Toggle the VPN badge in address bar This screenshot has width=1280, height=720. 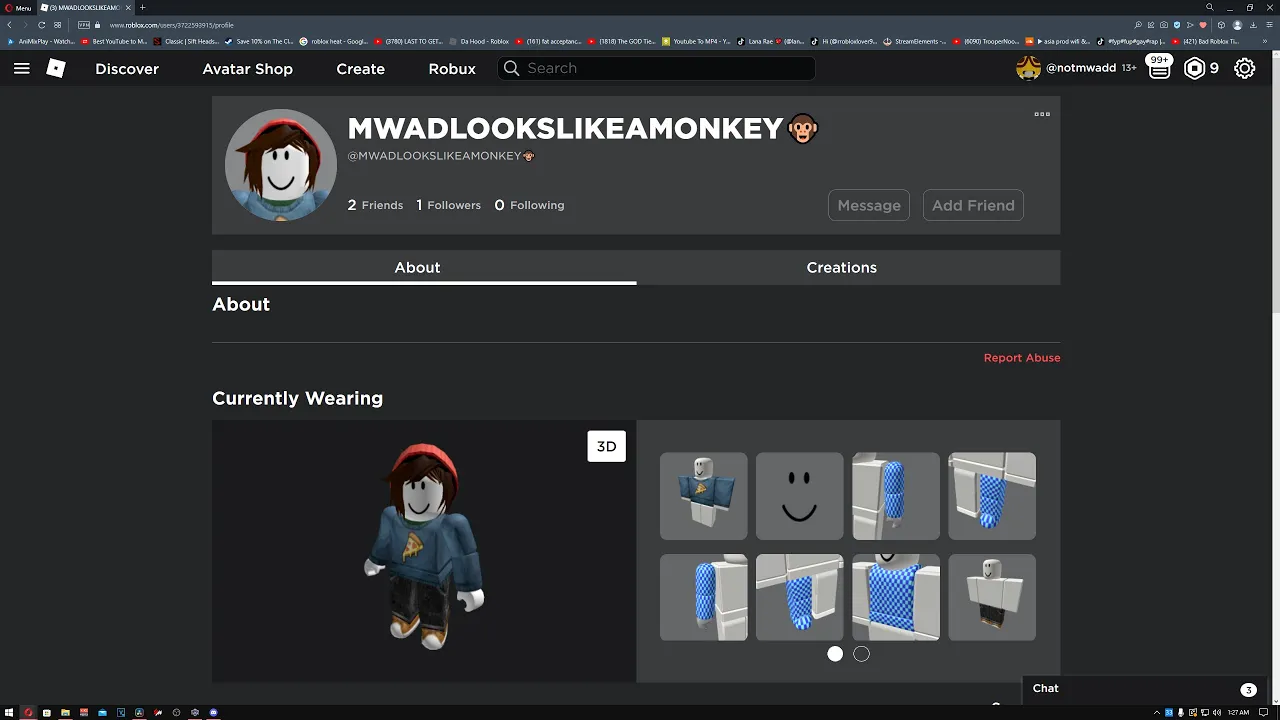83,25
